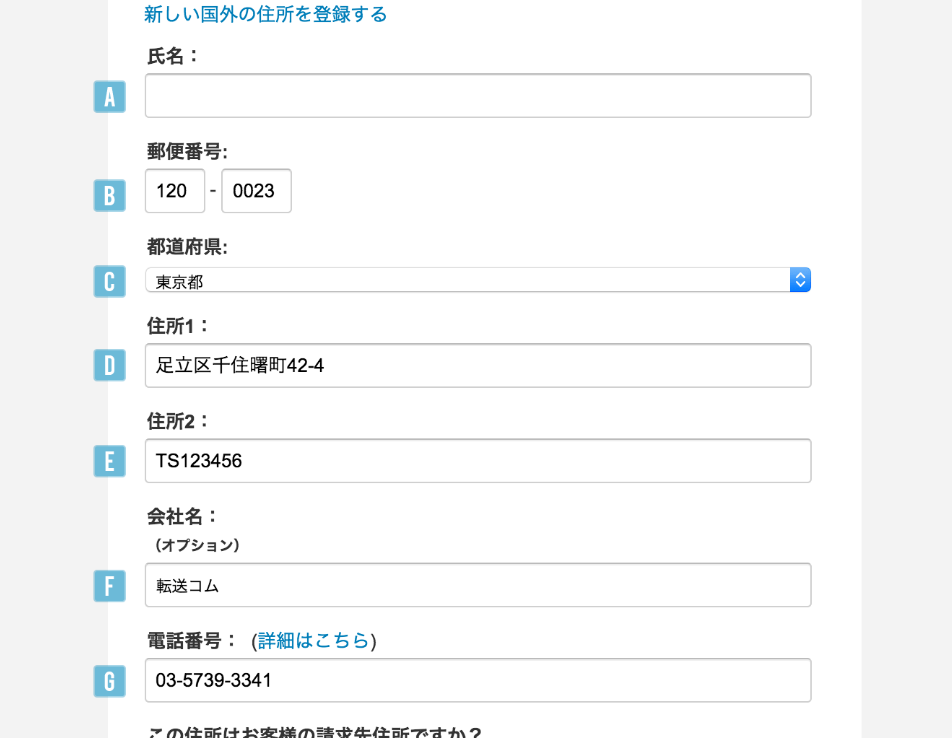Image resolution: width=952 pixels, height=738 pixels.
Task: Click the blue C marker badge
Action: pyautogui.click(x=110, y=281)
